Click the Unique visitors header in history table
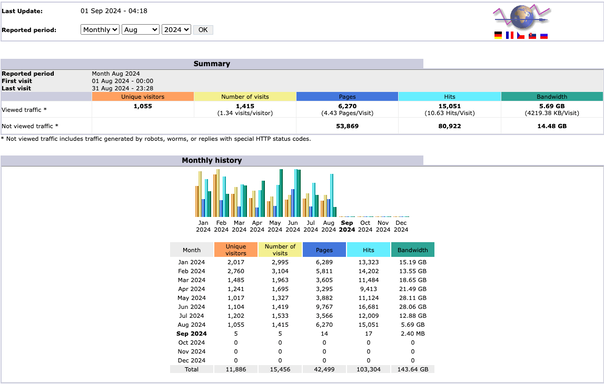Viewport: 604px width, 384px height. click(236, 250)
